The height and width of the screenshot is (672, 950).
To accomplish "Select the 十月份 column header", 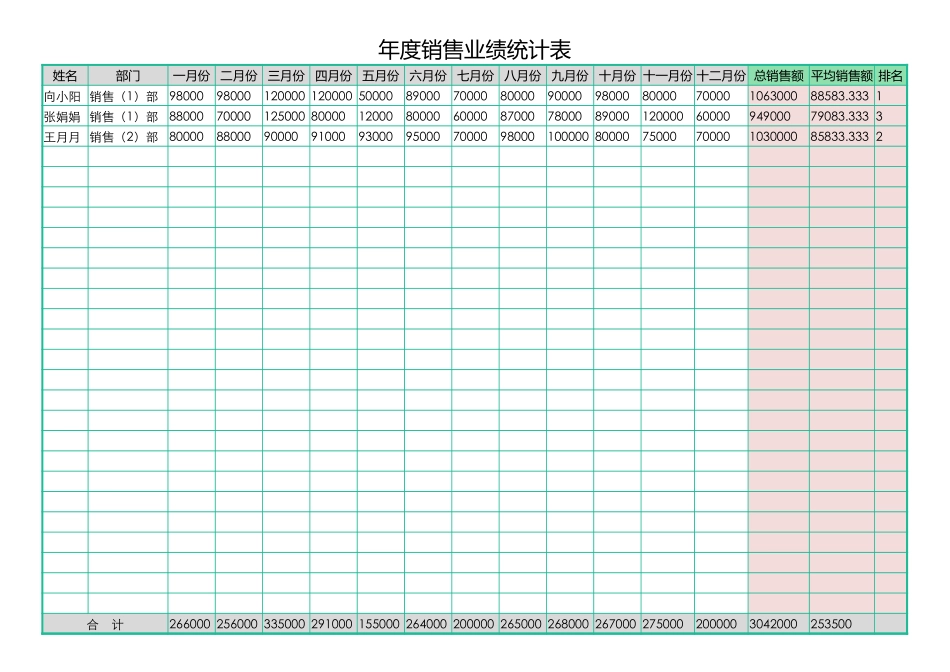I will 617,76.
